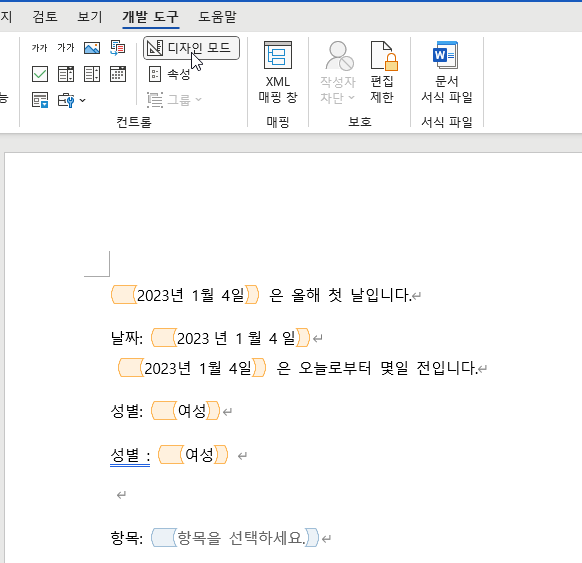Open the XML 매핑 창 pane
The width and height of the screenshot is (582, 563).
tap(278, 72)
